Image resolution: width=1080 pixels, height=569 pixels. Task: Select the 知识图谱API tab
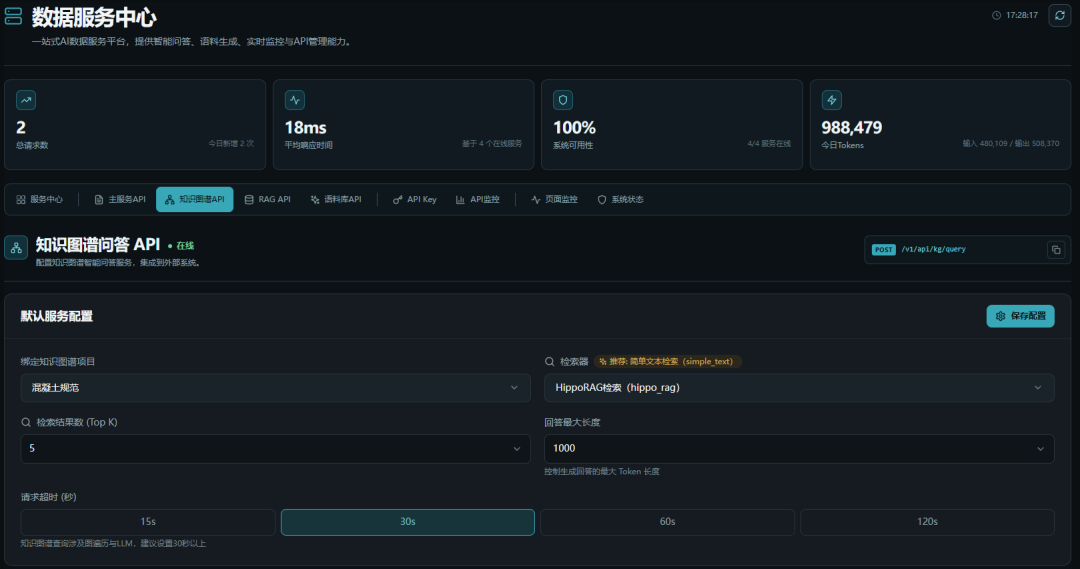(x=195, y=200)
